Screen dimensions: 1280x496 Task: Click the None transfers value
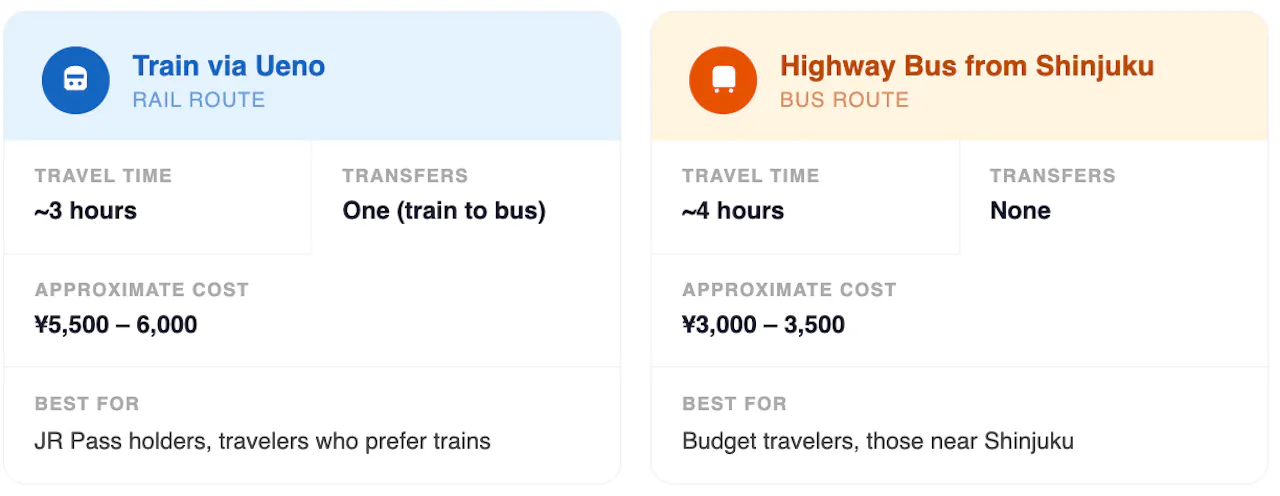click(x=1020, y=211)
